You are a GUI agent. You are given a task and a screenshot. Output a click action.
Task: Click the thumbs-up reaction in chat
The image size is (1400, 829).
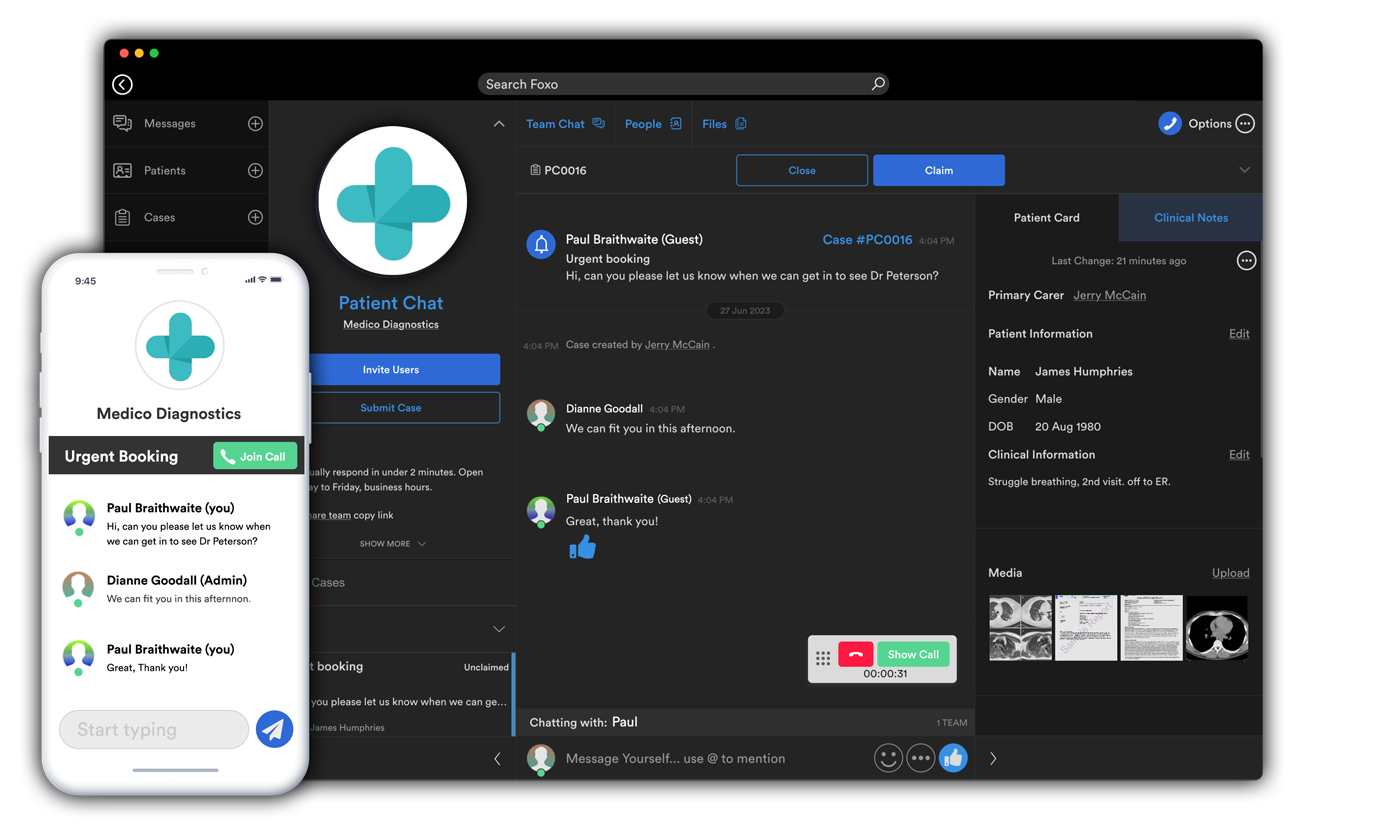(x=583, y=546)
